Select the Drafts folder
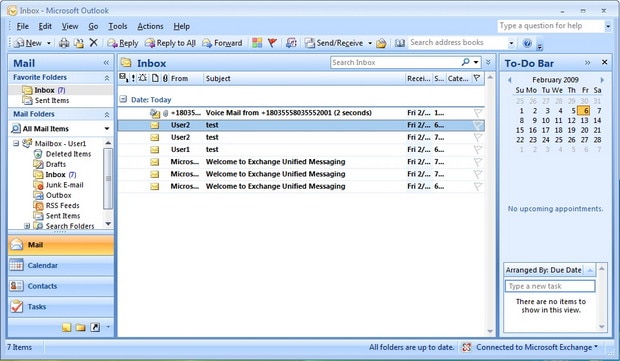The image size is (620, 361). (56, 164)
